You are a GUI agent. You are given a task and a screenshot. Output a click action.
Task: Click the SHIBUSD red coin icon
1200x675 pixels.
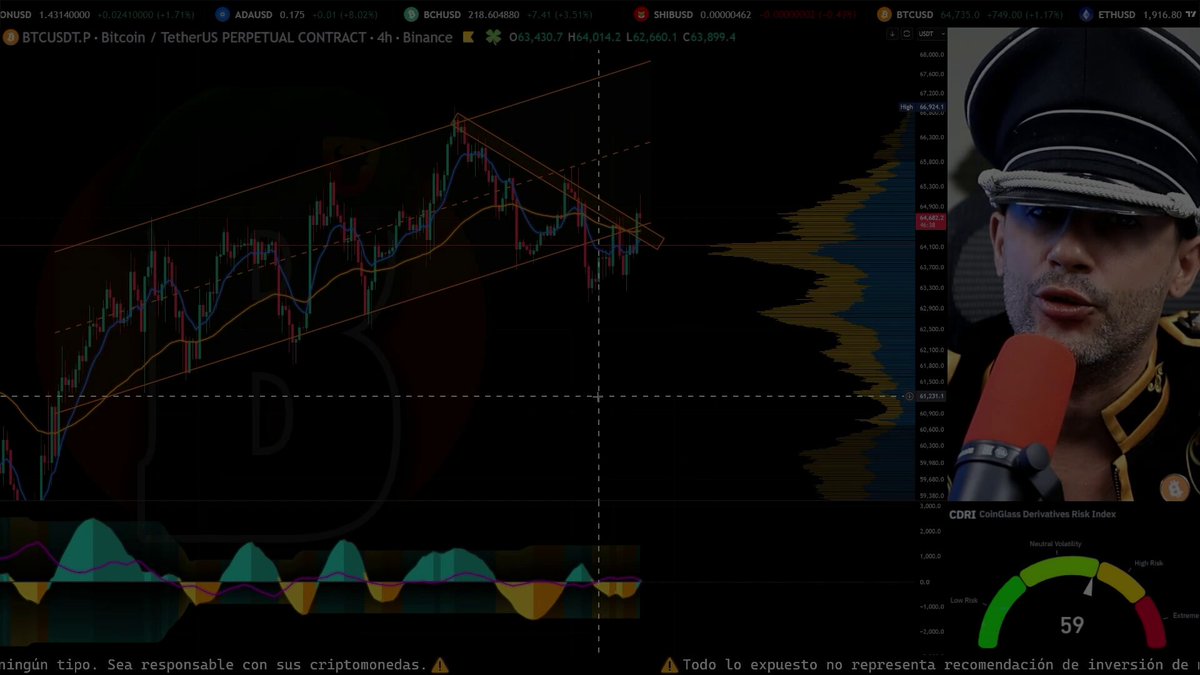point(643,14)
